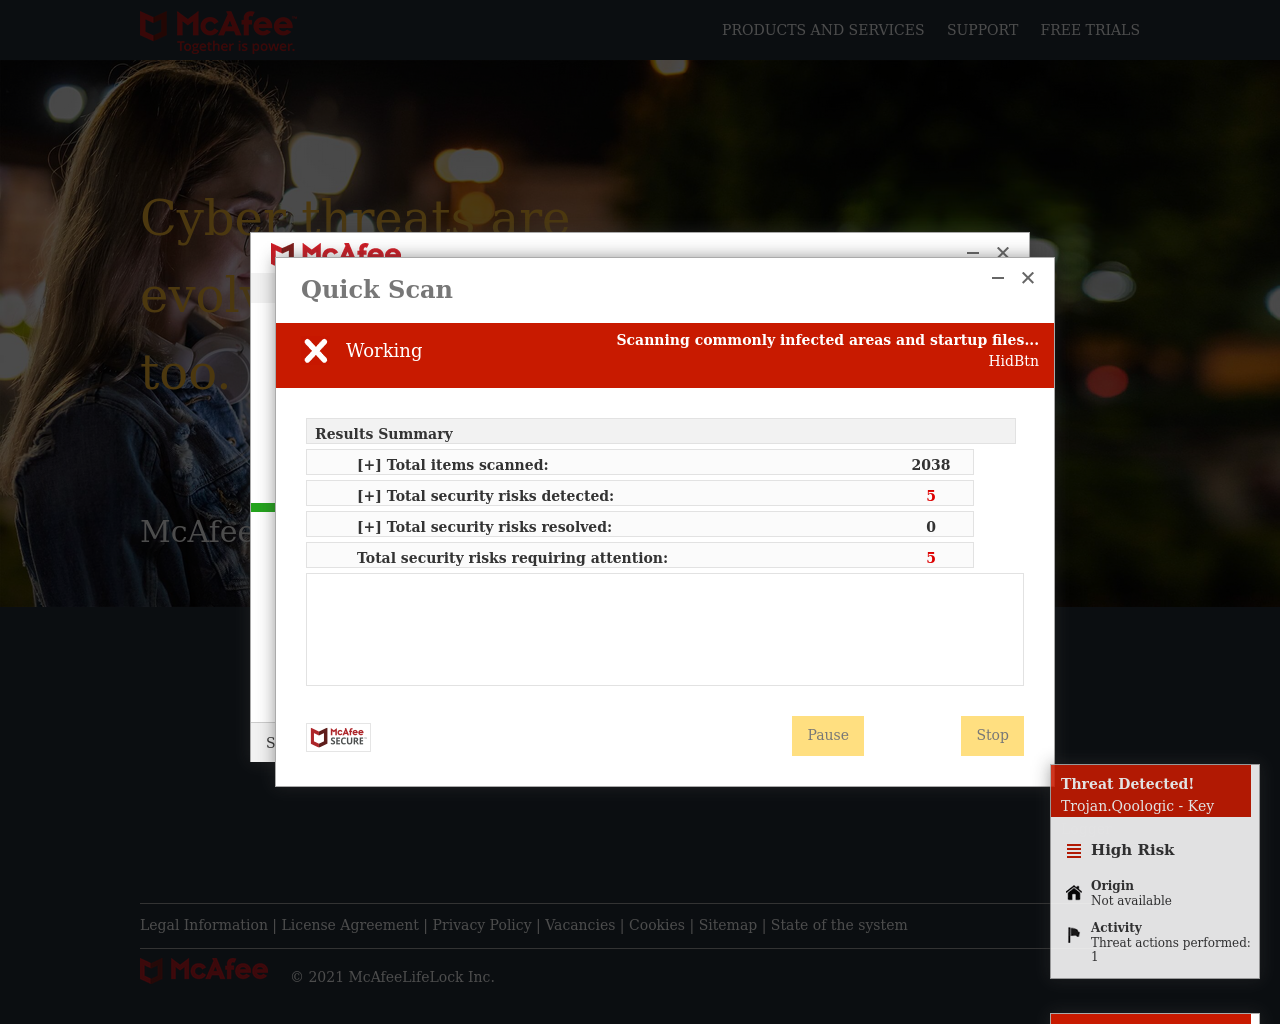The image size is (1280, 1024).
Task: Expand Total security risks resolved row
Action: coord(640,525)
